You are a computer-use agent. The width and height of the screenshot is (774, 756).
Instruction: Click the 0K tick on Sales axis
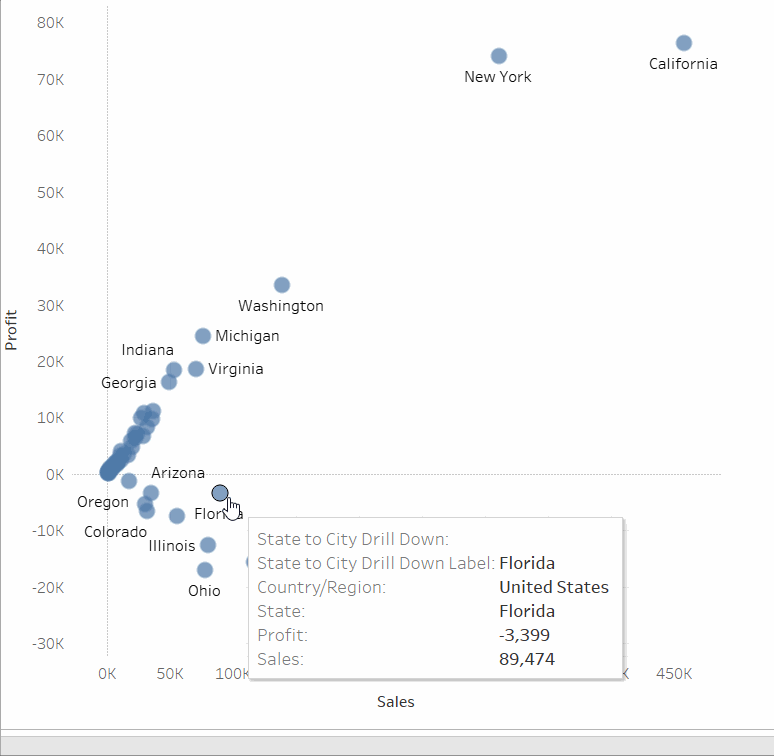tap(107, 674)
